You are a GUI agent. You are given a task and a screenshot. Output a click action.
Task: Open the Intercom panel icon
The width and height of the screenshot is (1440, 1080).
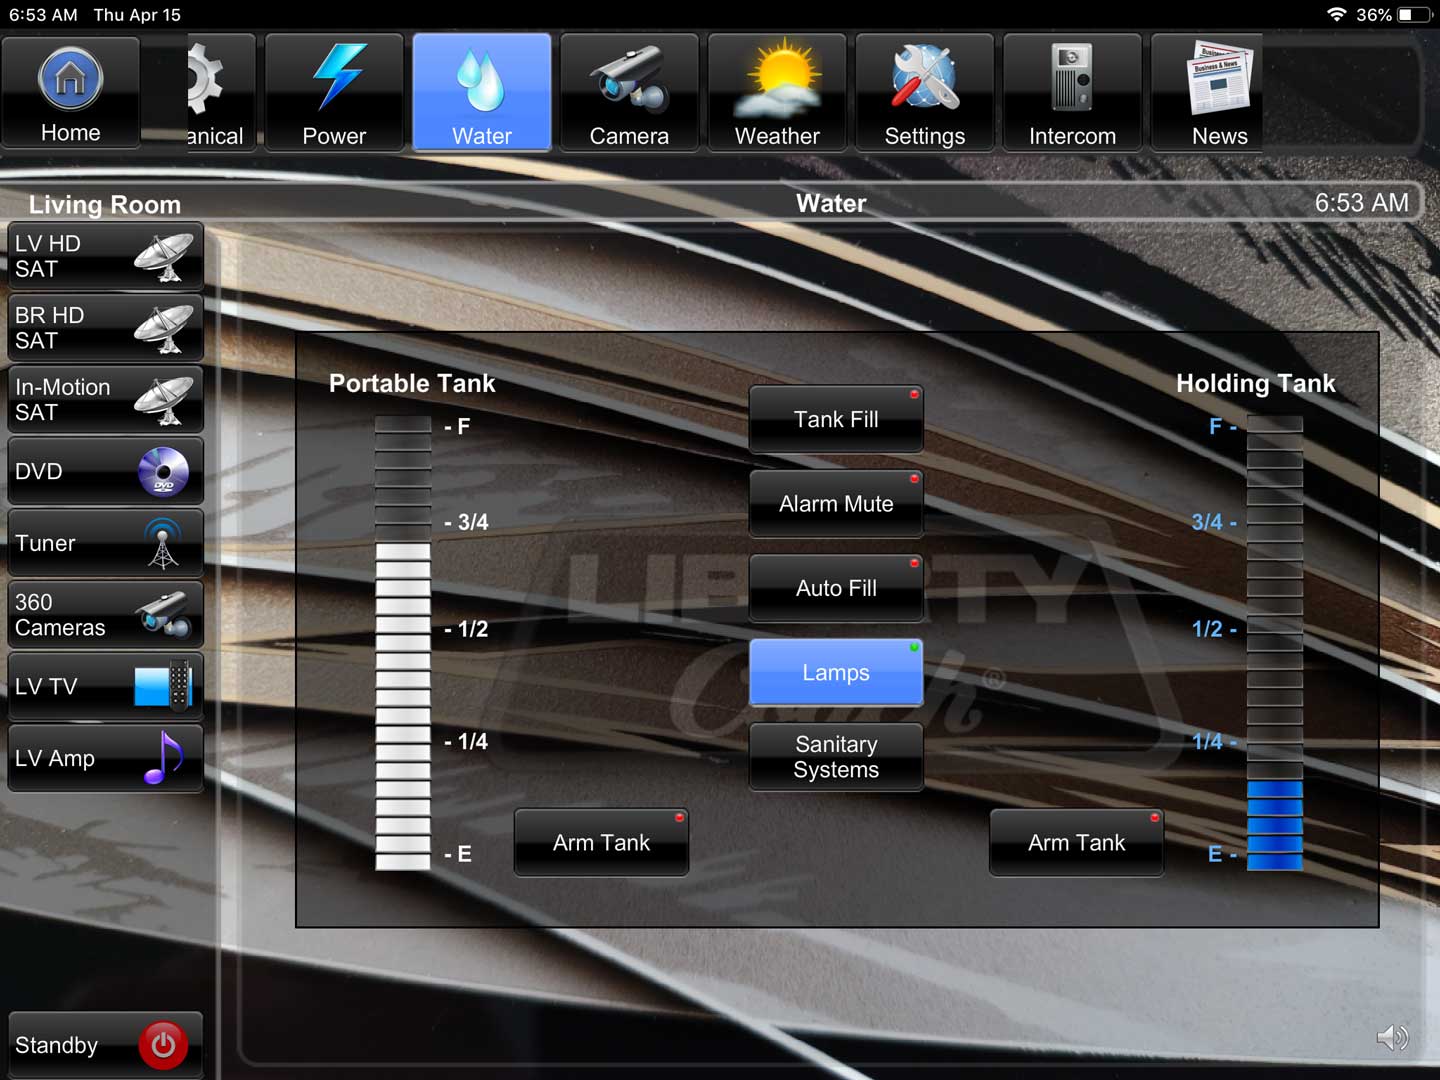[1072, 90]
